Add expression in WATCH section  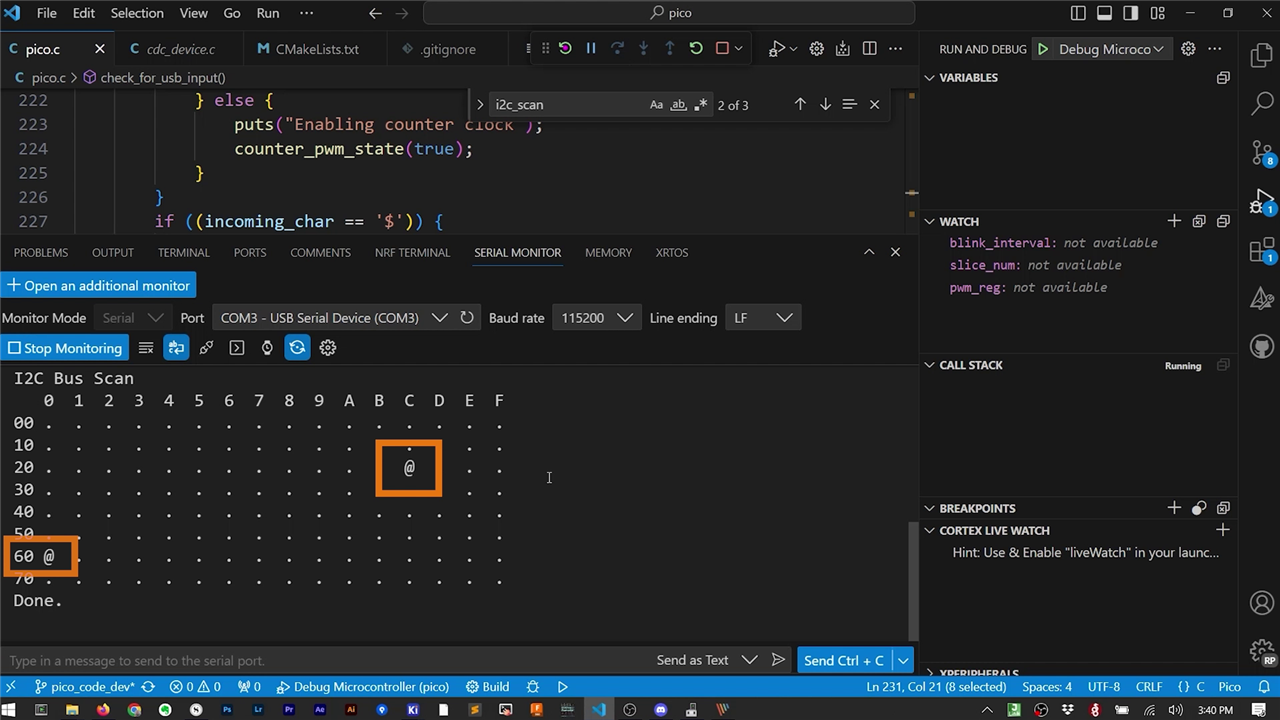tap(1174, 221)
